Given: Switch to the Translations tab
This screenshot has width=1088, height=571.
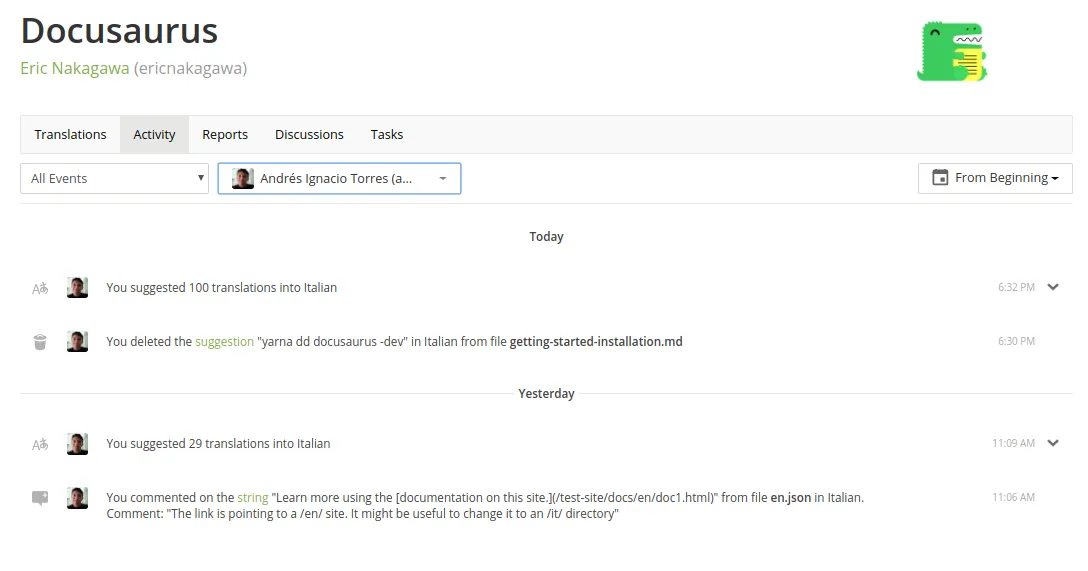Looking at the screenshot, I should (70, 135).
